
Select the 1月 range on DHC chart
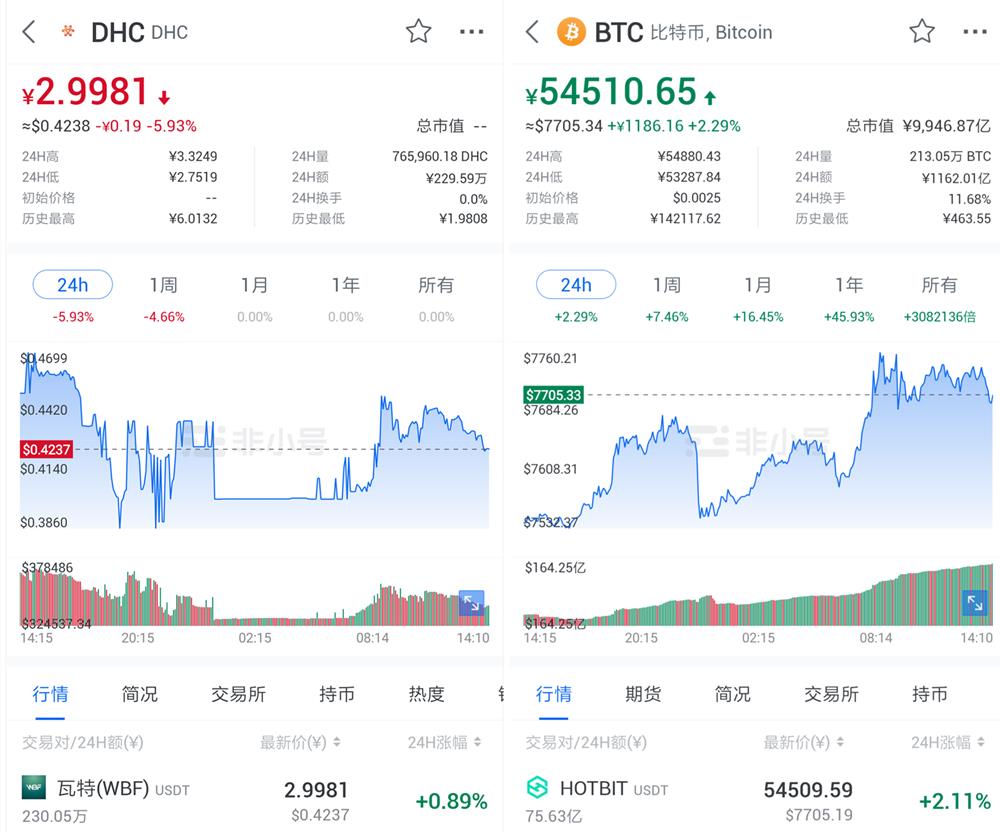click(x=254, y=285)
